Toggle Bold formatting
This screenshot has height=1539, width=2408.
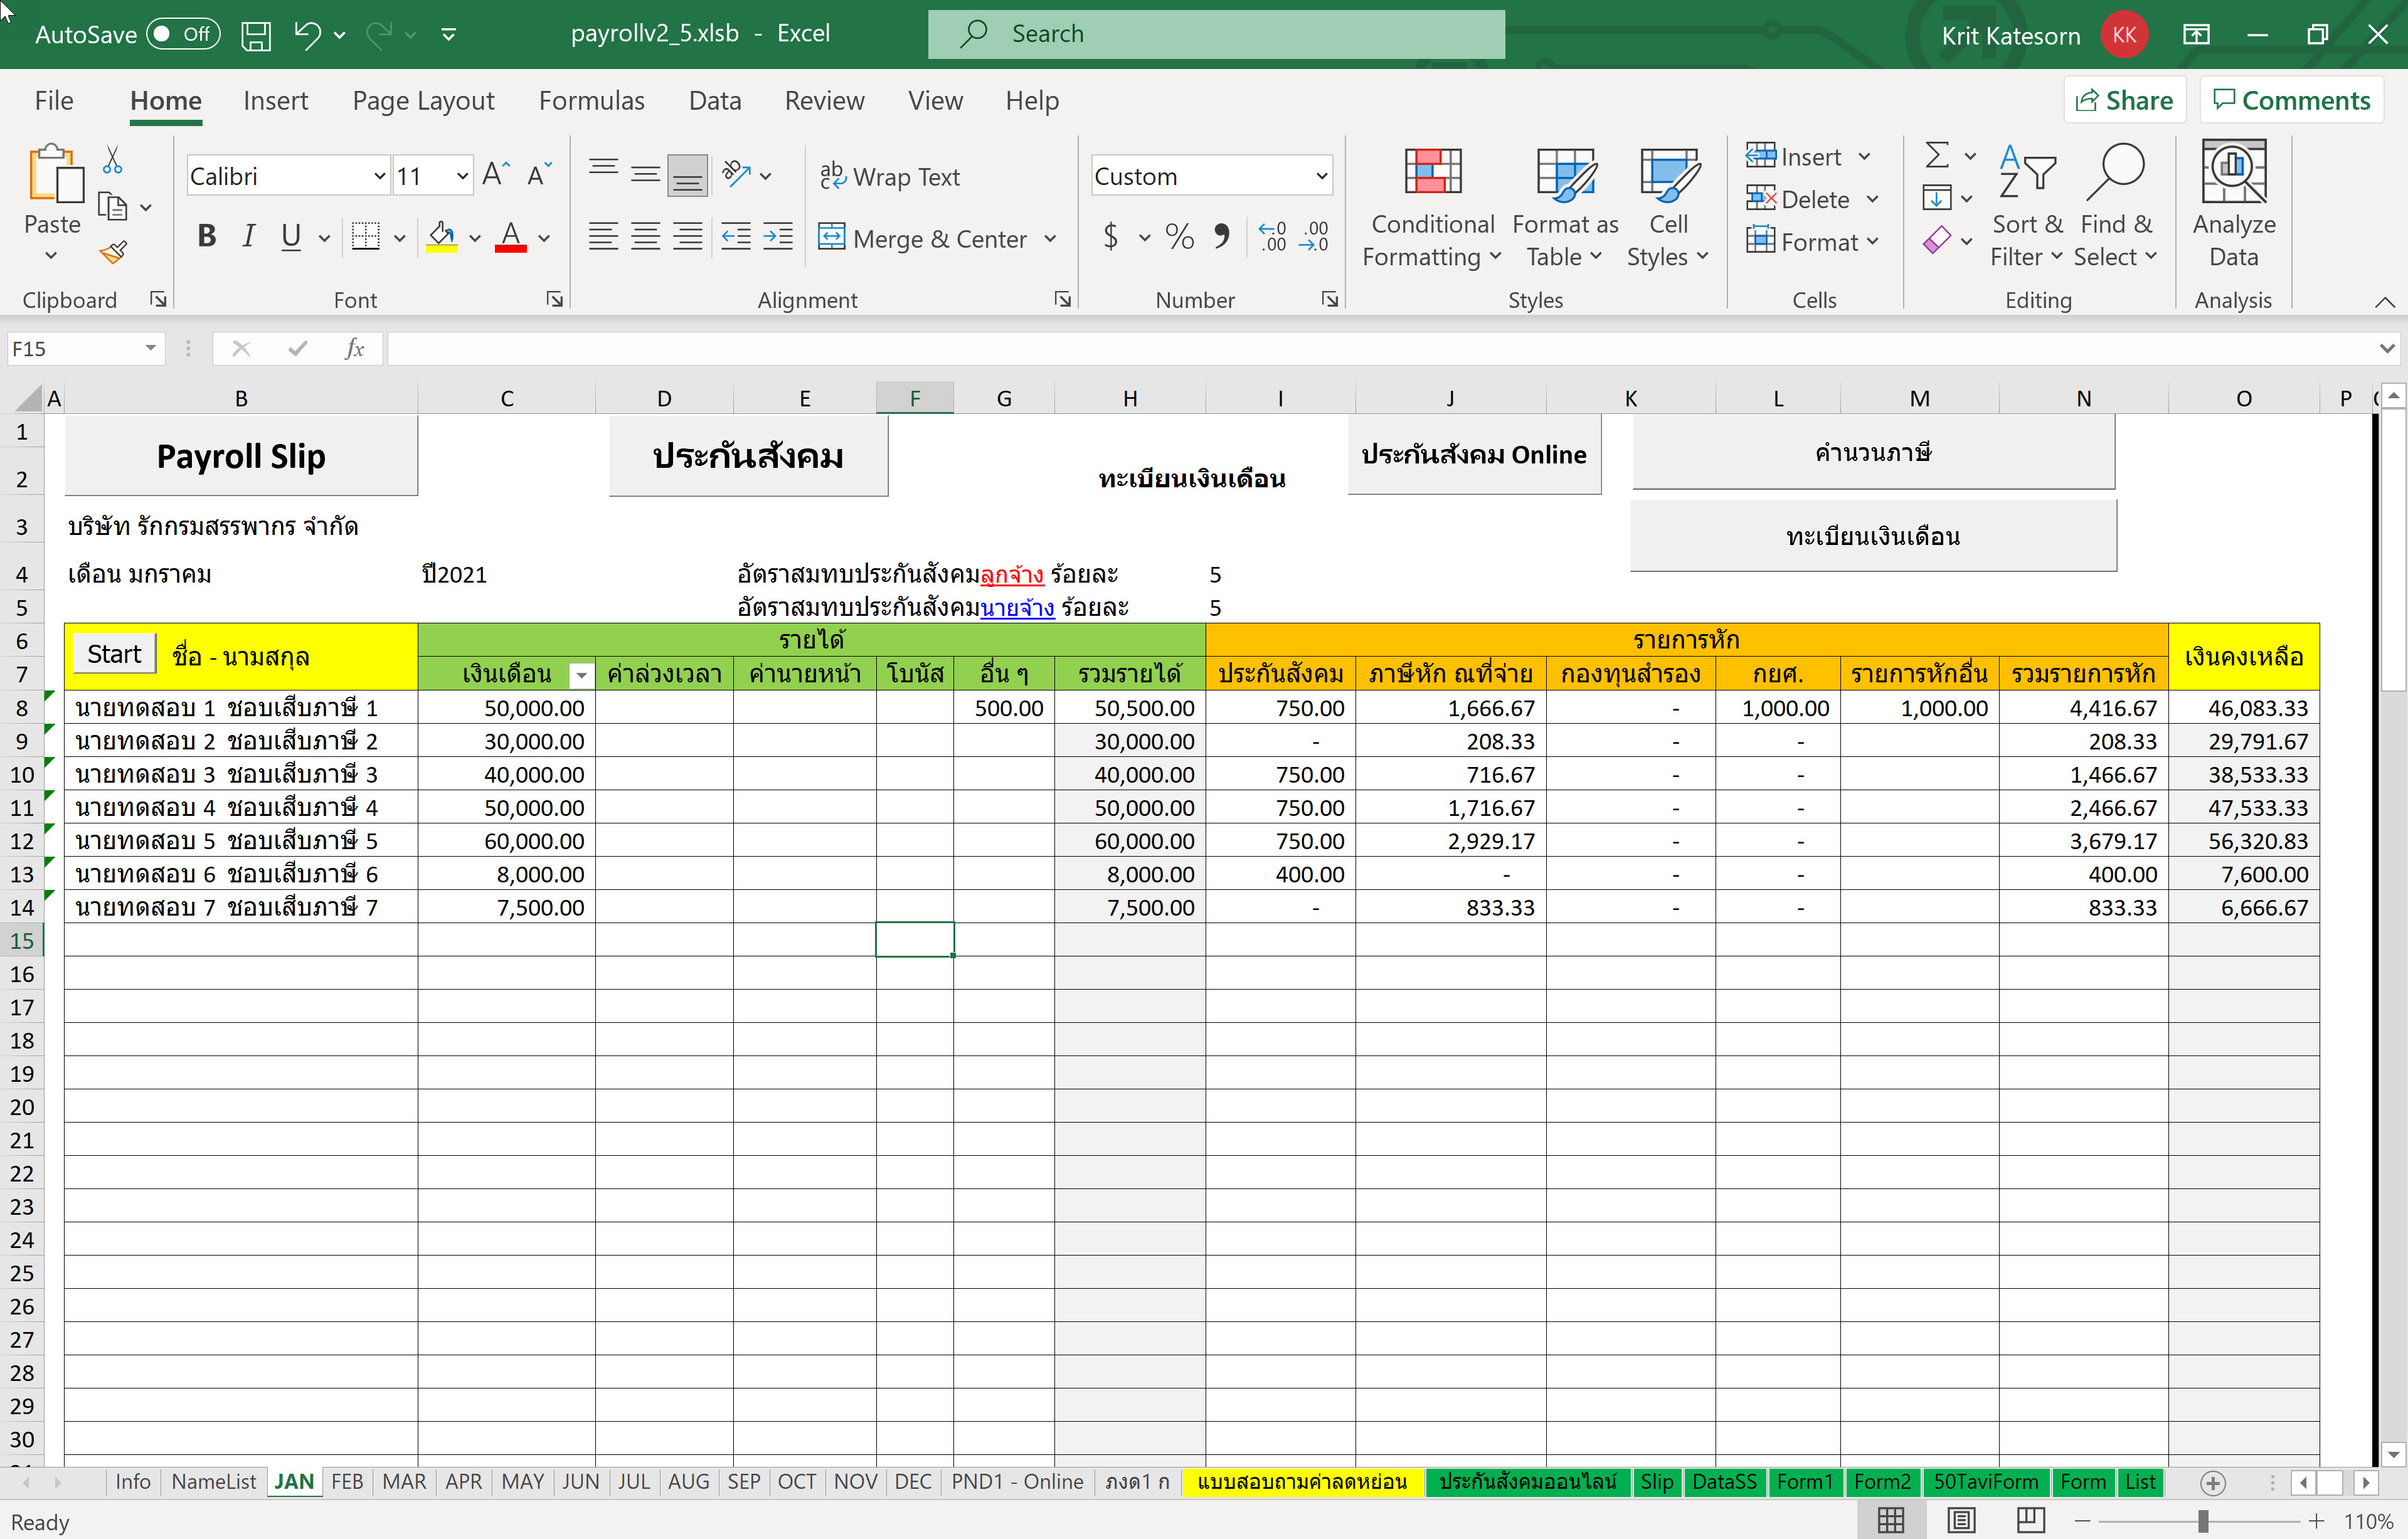click(207, 237)
